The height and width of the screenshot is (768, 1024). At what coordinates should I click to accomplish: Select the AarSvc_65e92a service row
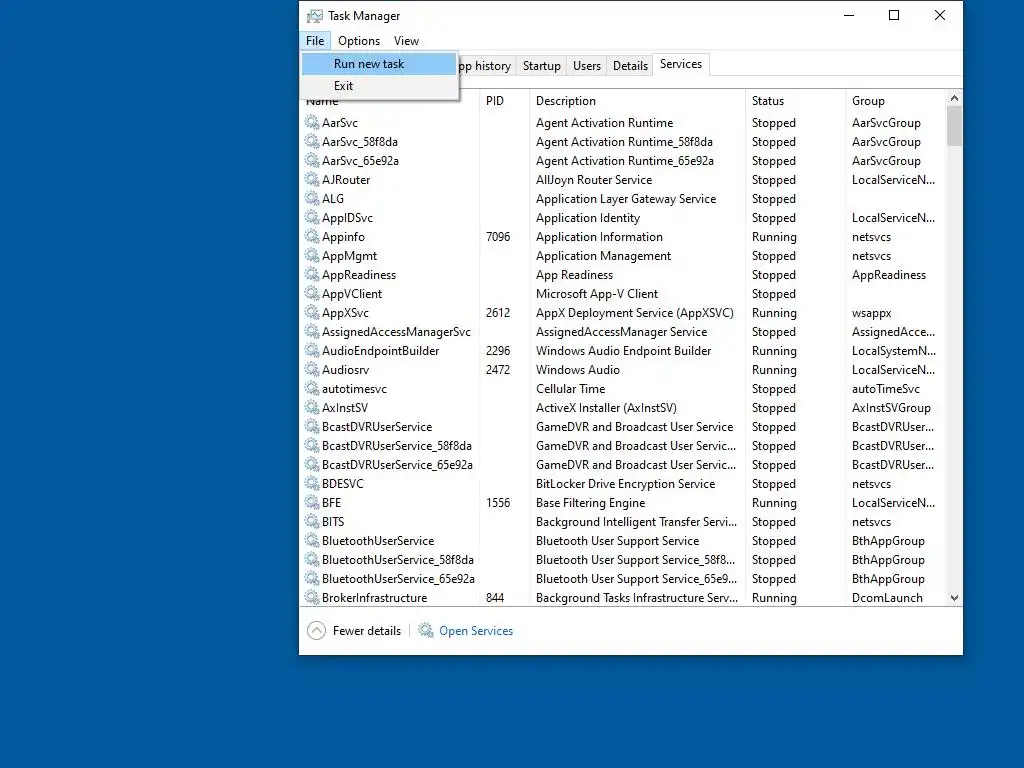[x=624, y=161]
